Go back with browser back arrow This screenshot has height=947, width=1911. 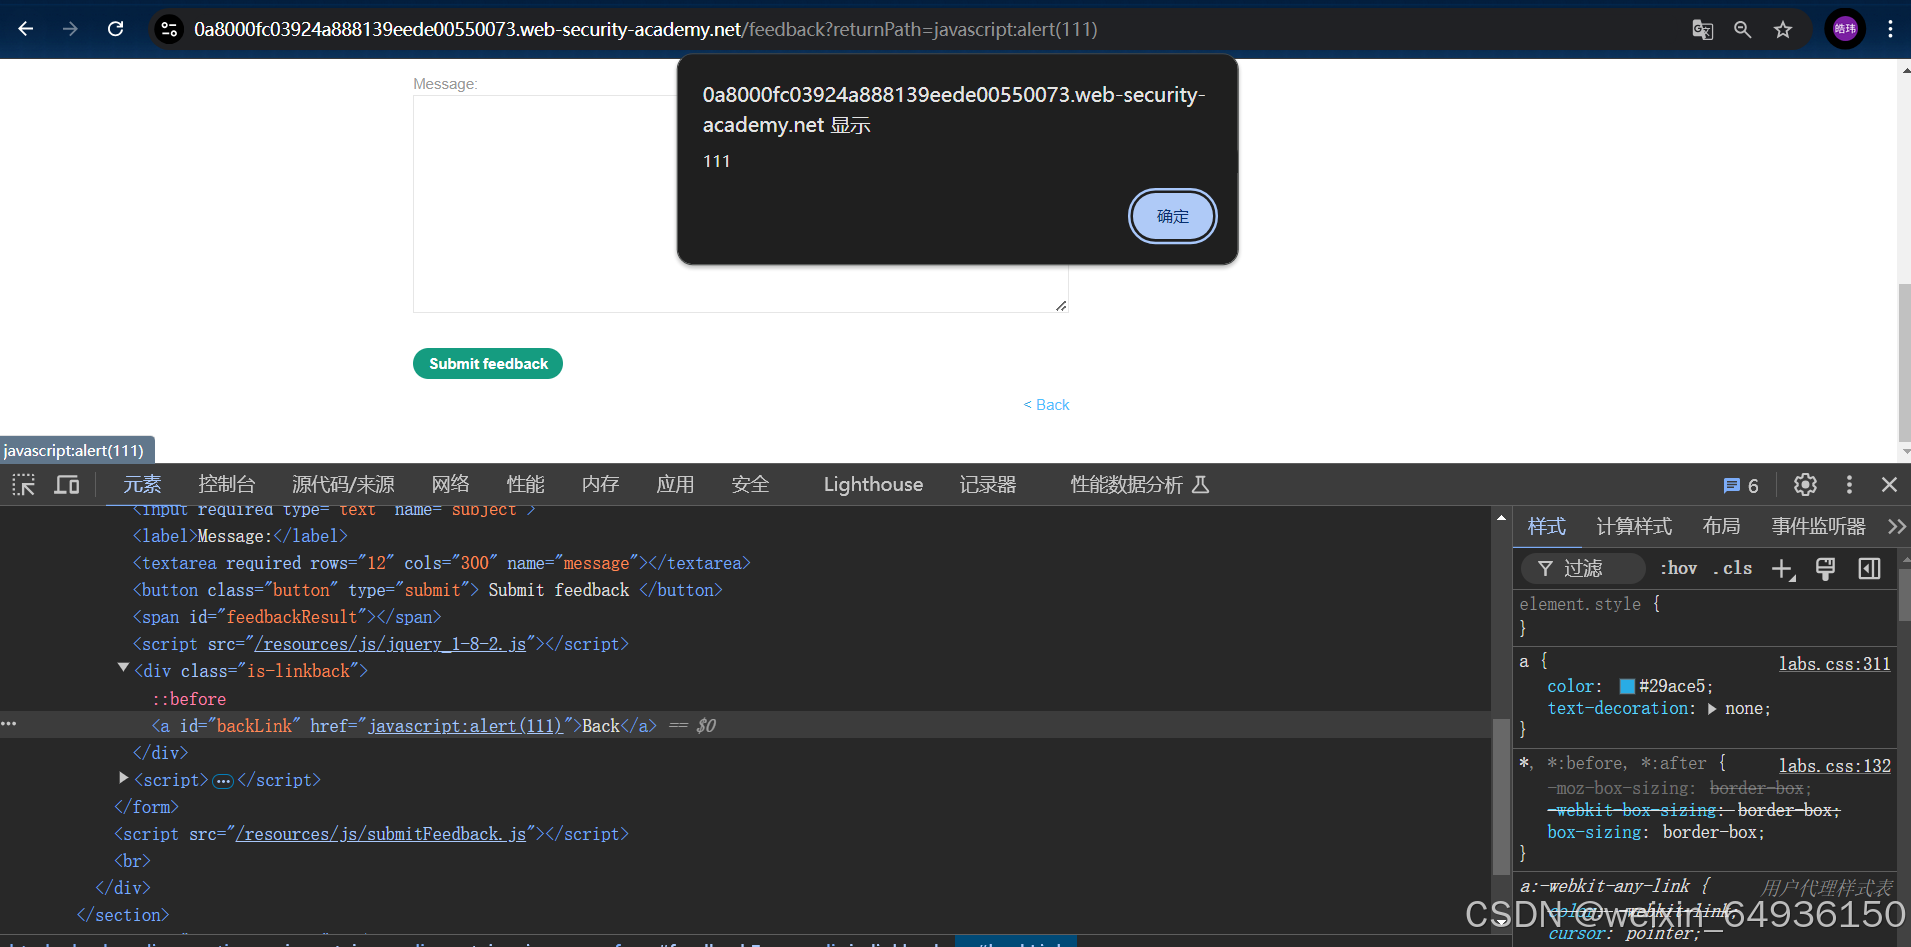point(26,29)
